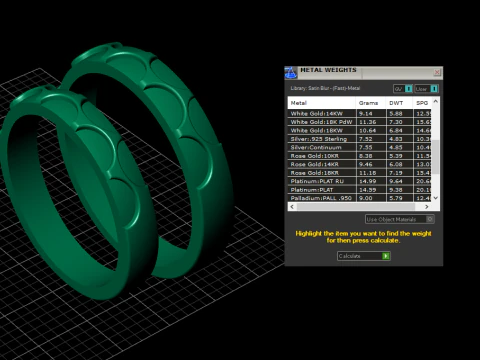Close the Metal Weights panel
Image resolution: width=480 pixels, height=360 pixels.
point(437,72)
